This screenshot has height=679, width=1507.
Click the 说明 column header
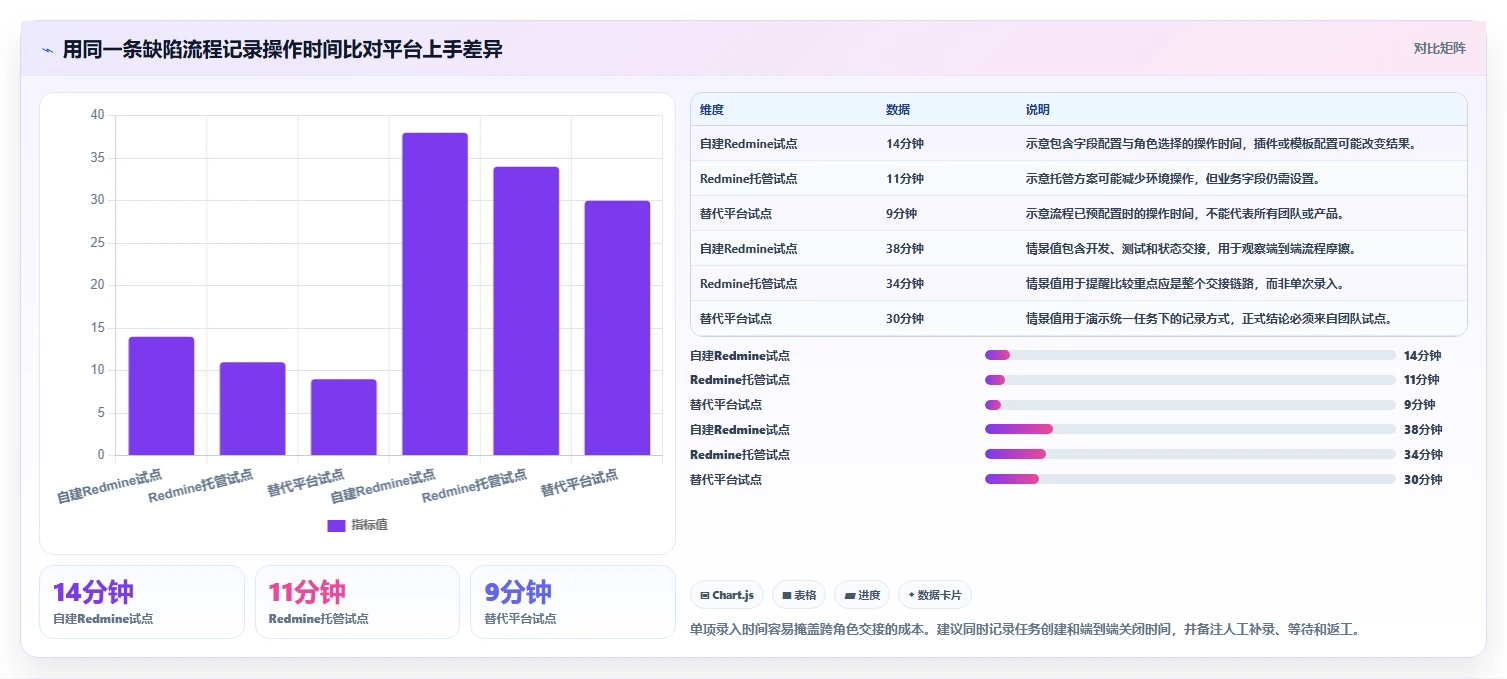pyautogui.click(x=1038, y=110)
